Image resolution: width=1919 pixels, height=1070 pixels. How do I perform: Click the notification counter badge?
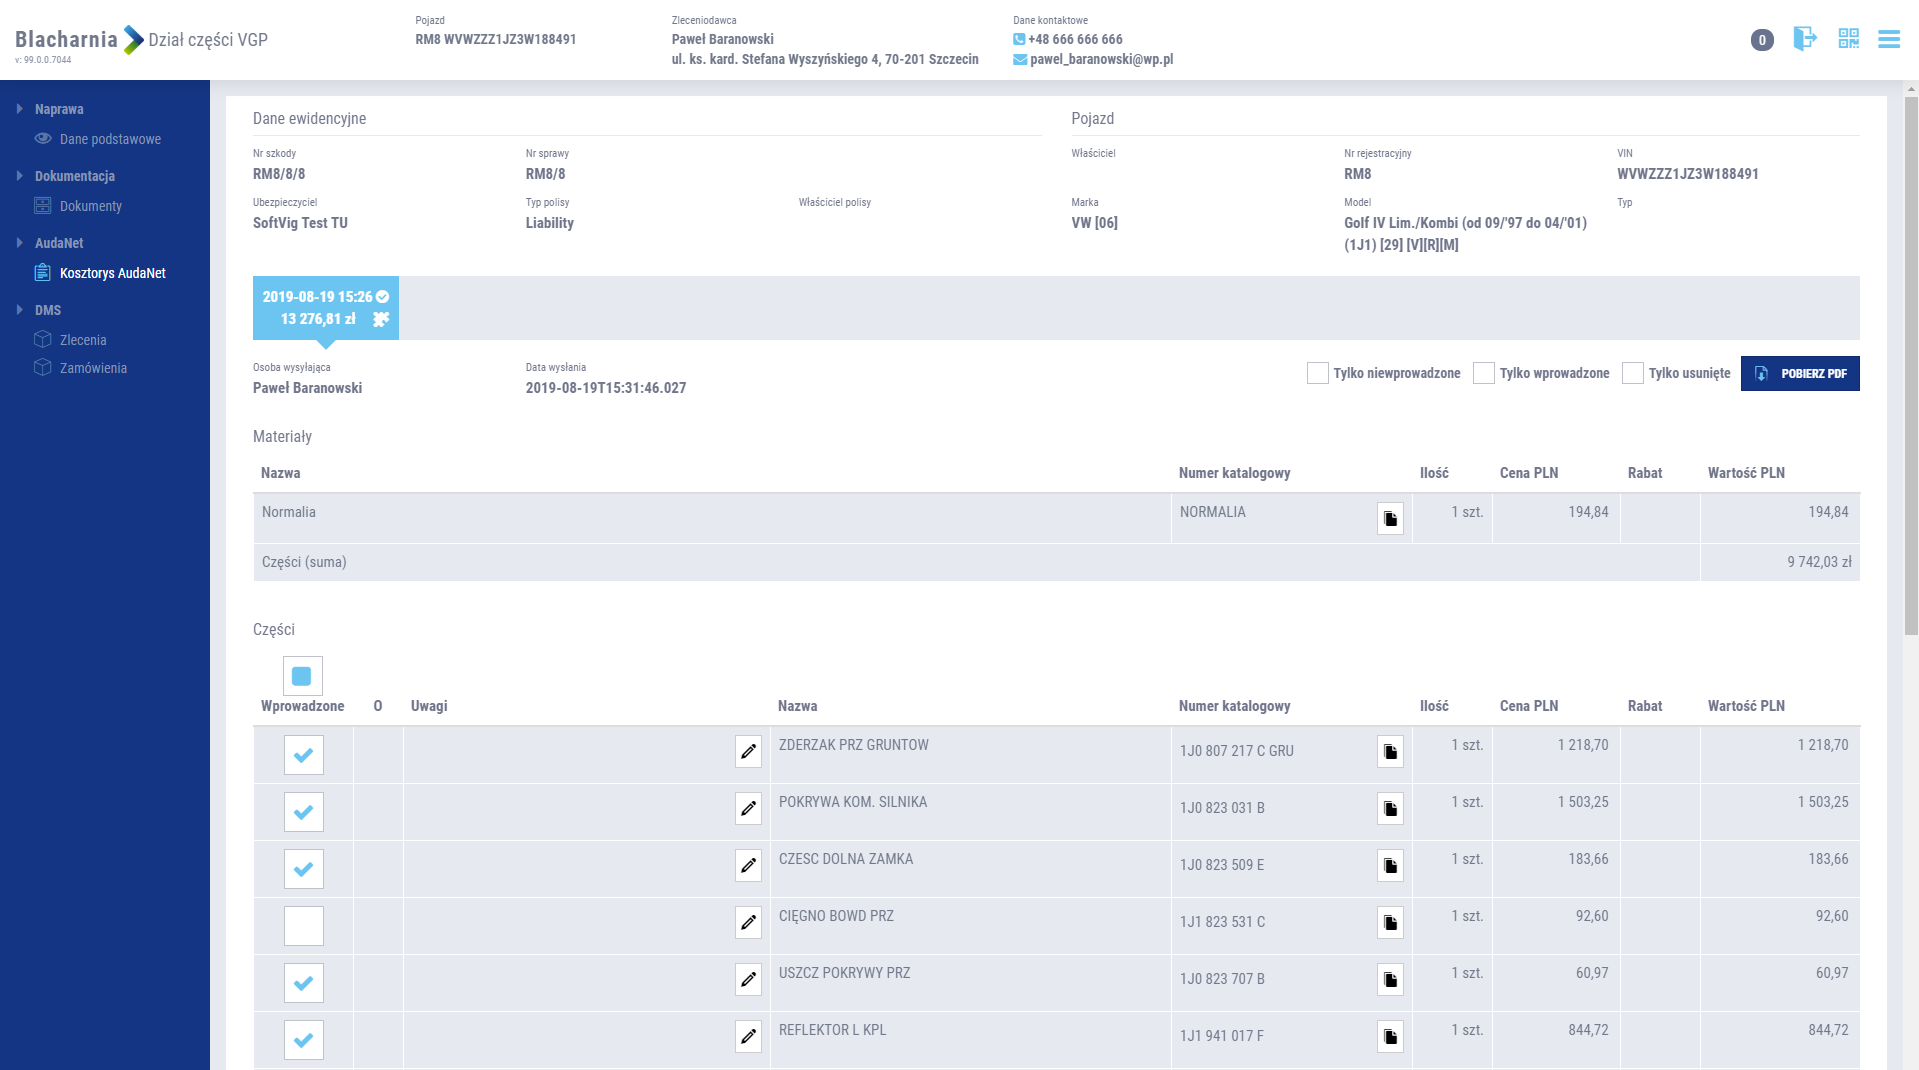(1762, 40)
